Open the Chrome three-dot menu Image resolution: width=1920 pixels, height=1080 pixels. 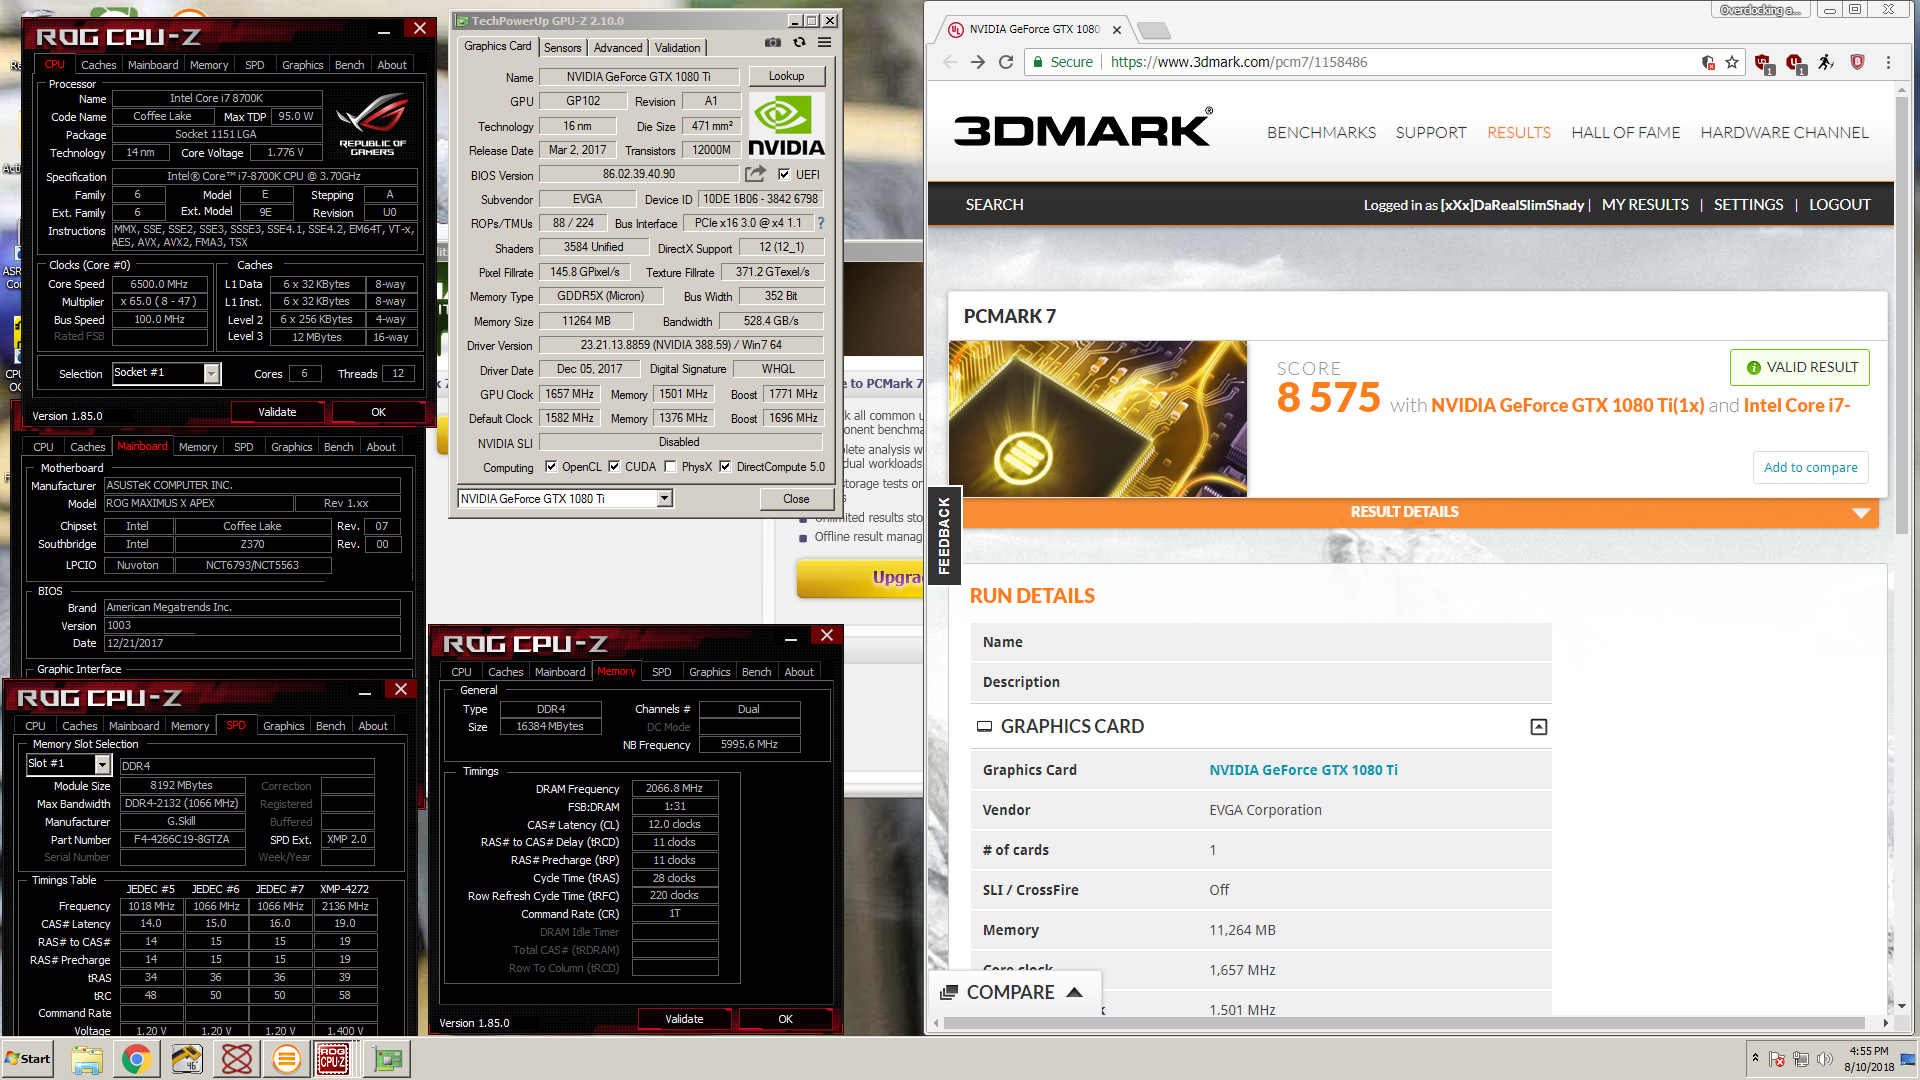[x=1888, y=62]
